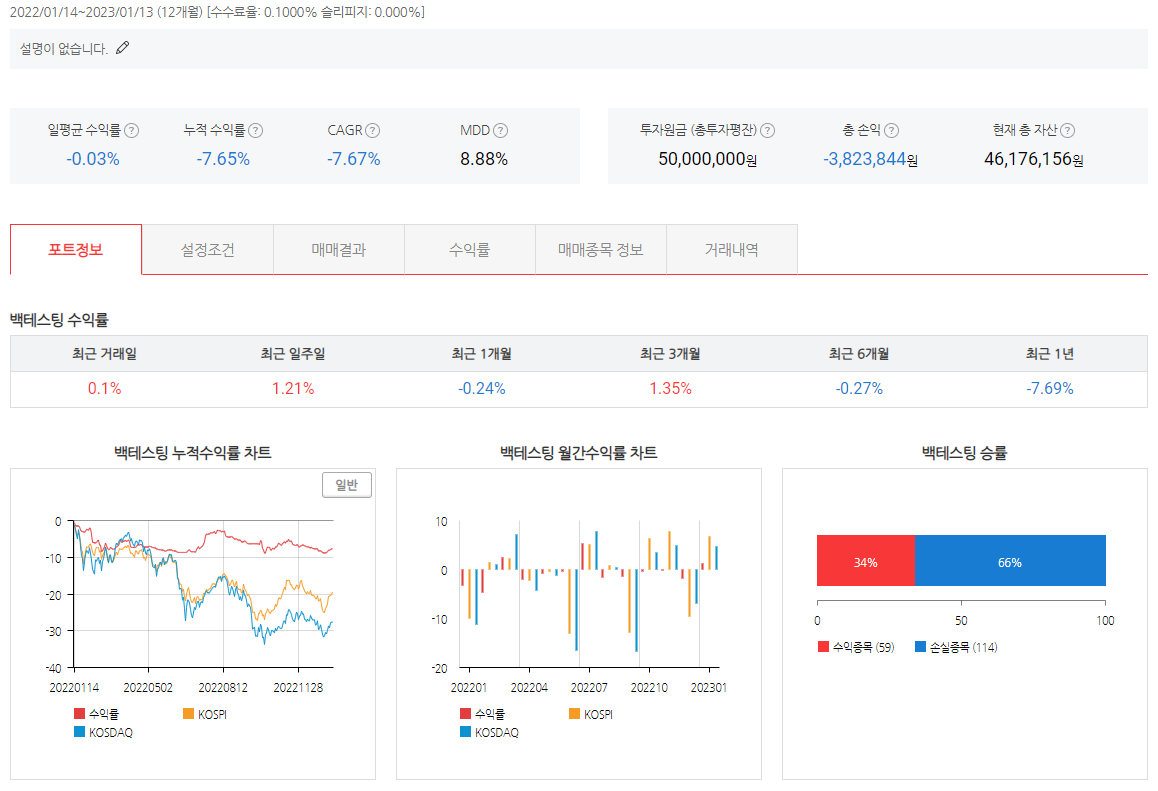Viewport: 1158px width, 791px height.
Task: Click the 설명이 없습니다. description text
Action: [64, 49]
